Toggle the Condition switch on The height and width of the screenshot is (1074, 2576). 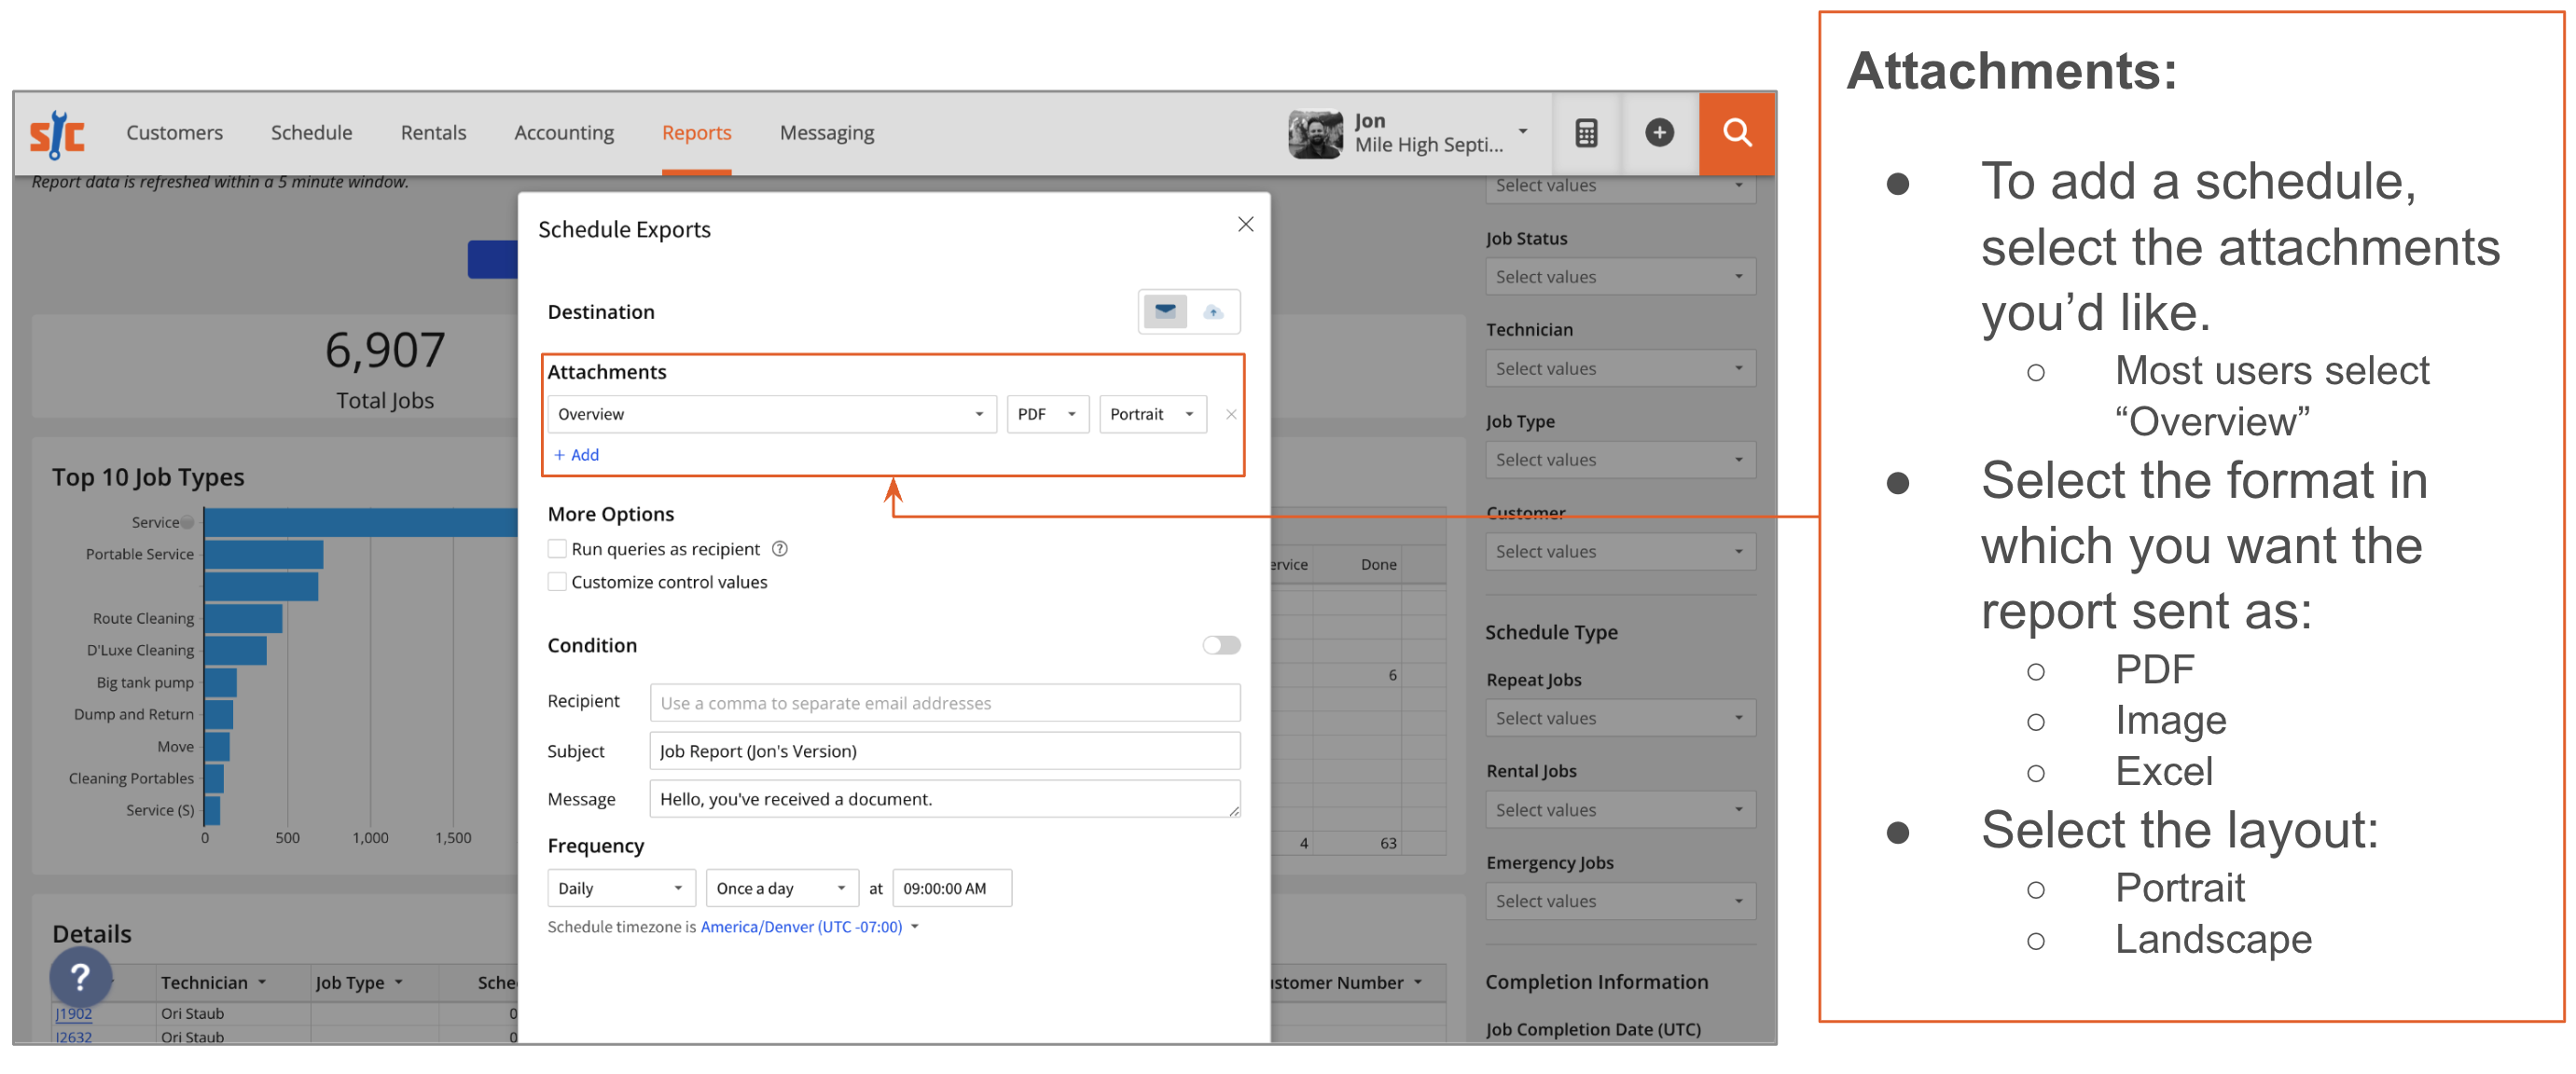1221,645
